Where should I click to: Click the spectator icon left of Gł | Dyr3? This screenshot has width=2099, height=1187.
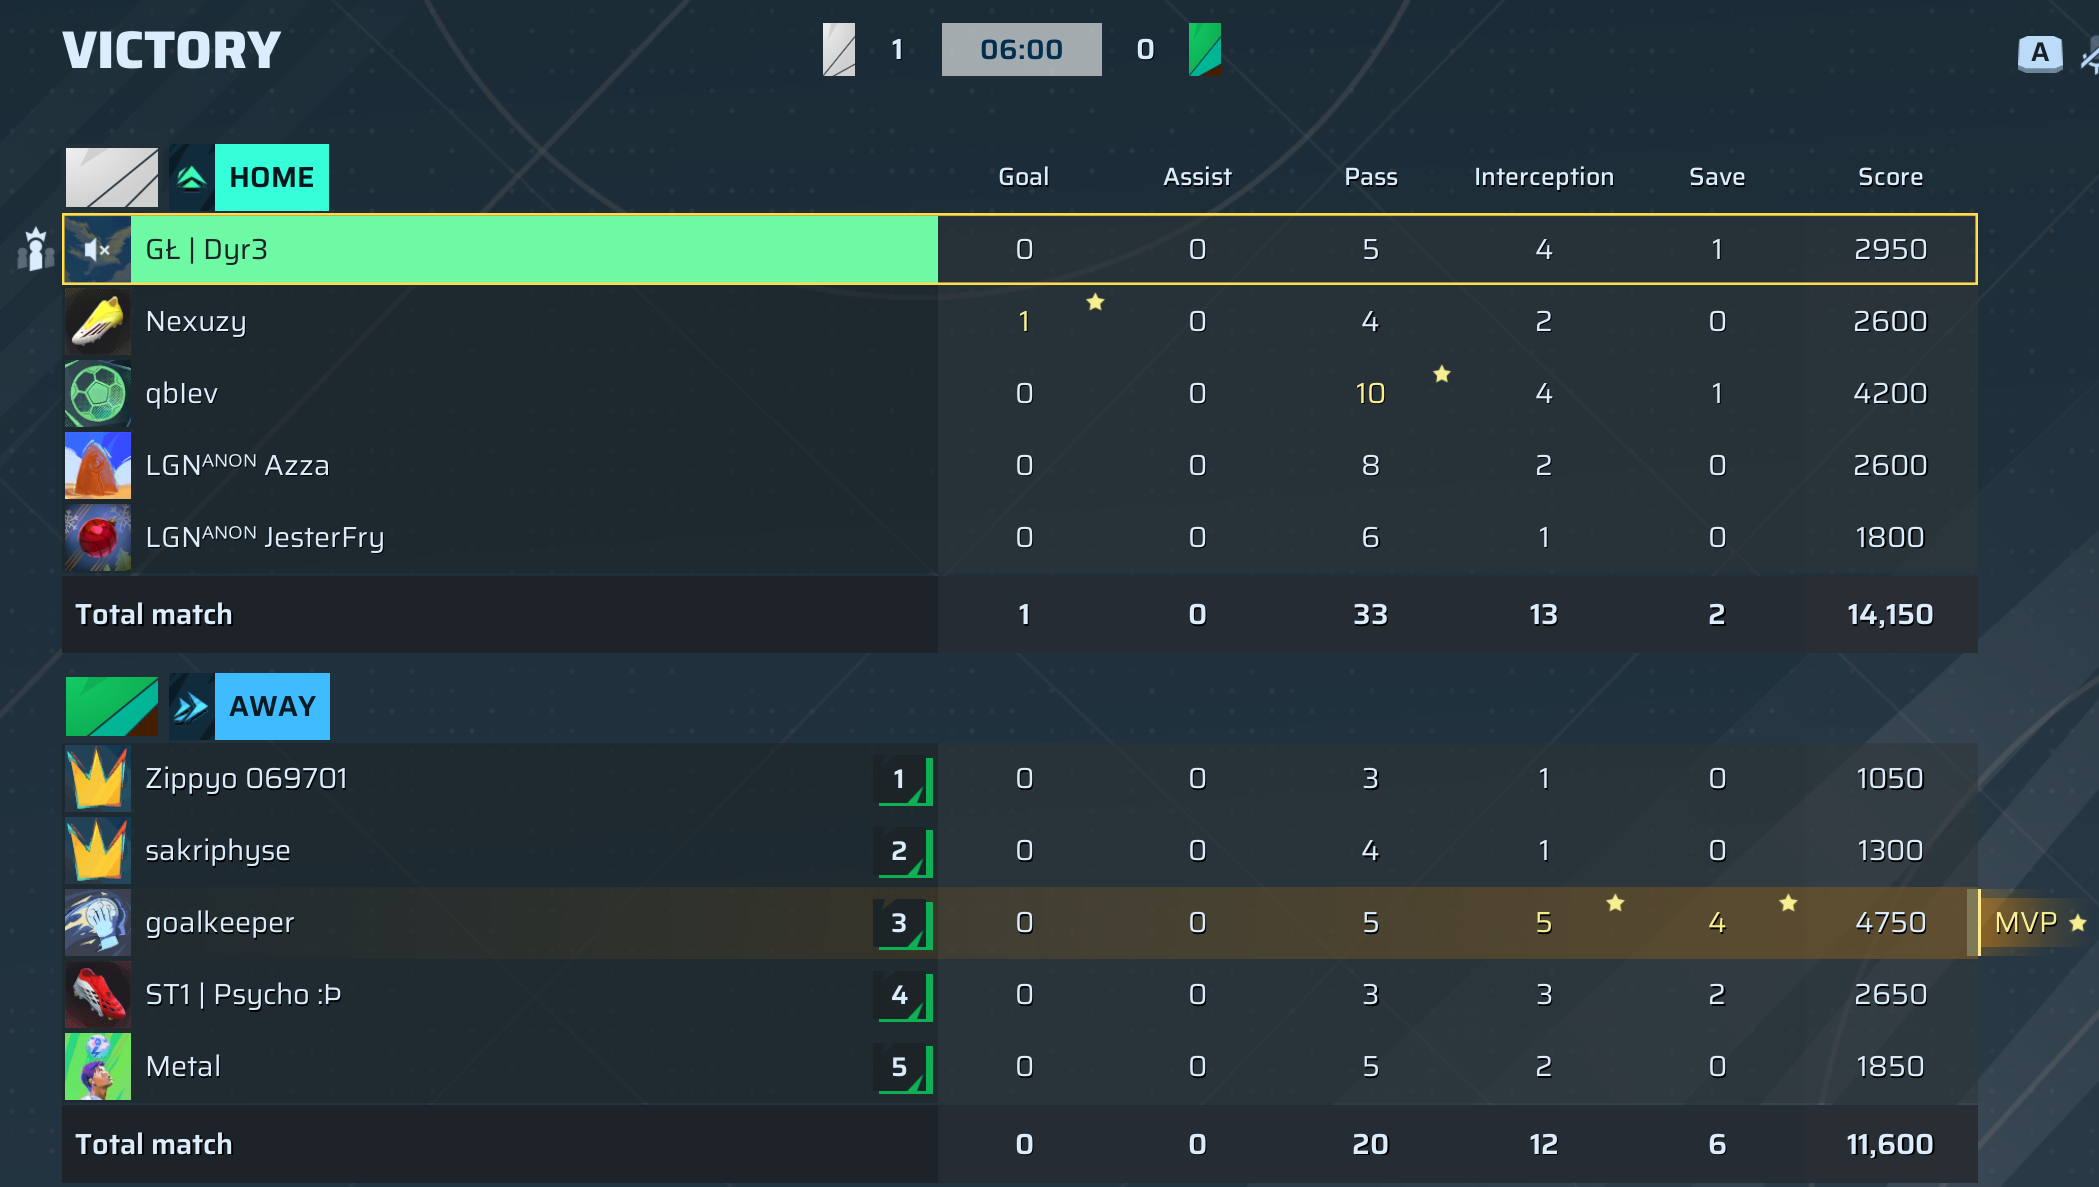[x=35, y=250]
